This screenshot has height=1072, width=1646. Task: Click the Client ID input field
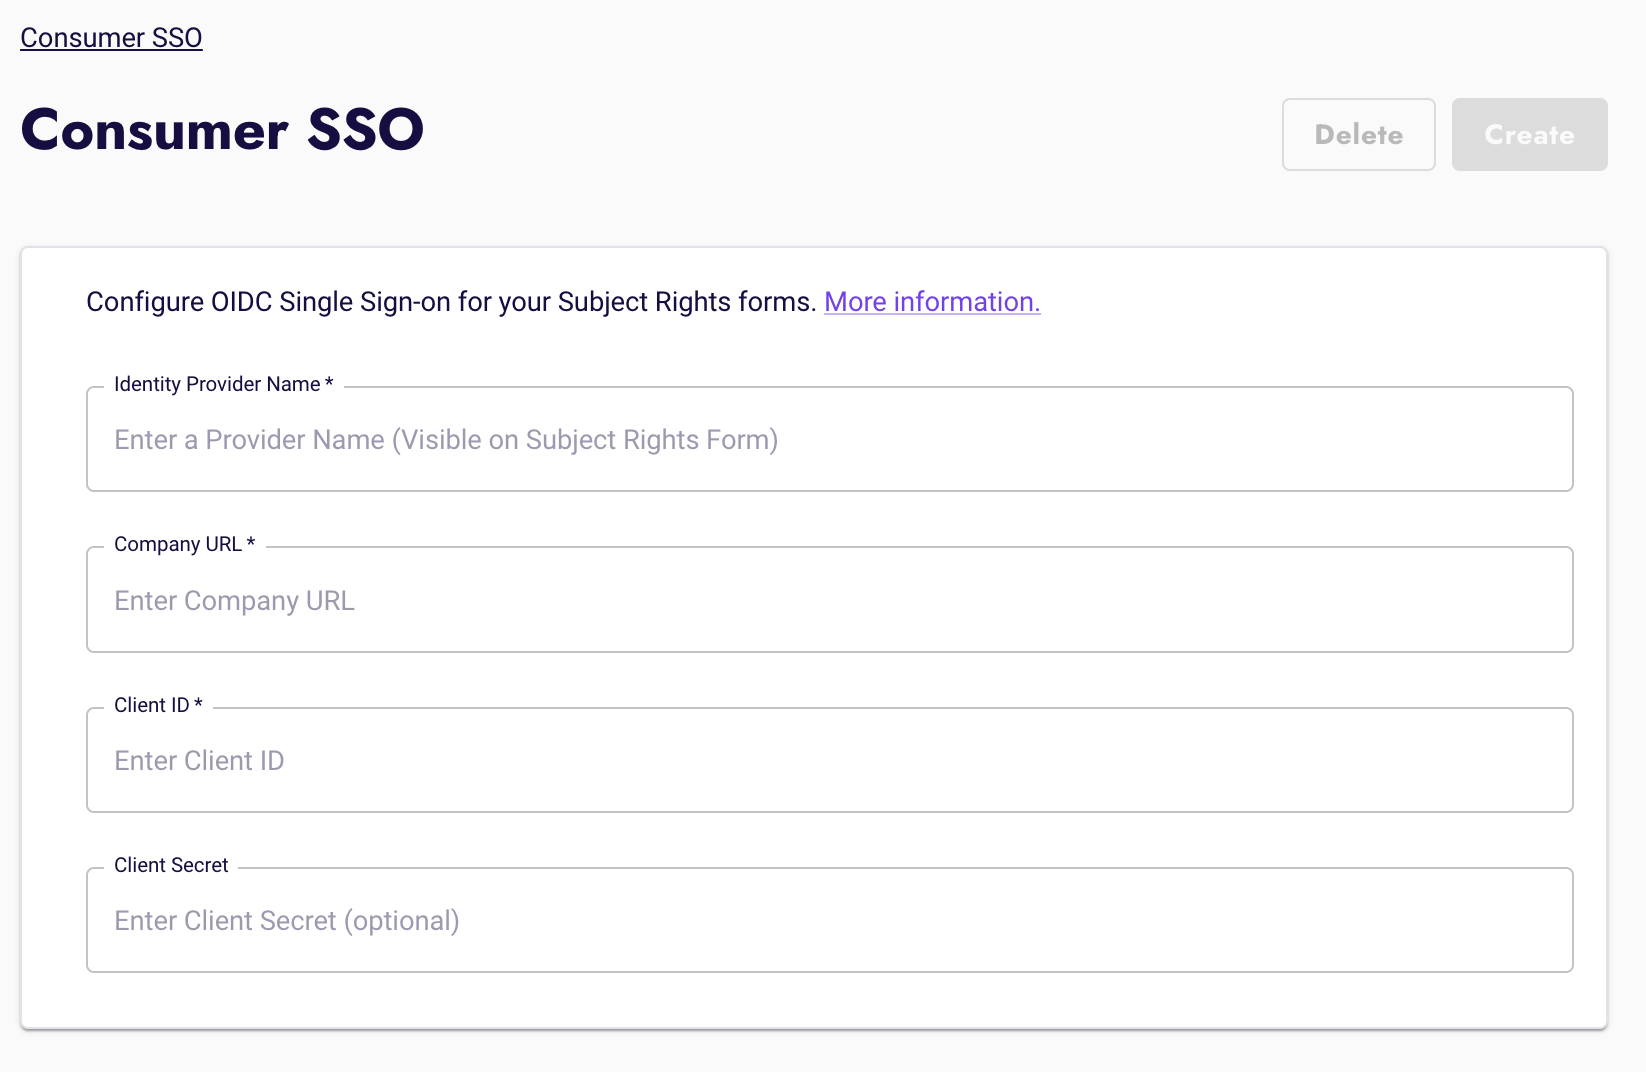830,760
